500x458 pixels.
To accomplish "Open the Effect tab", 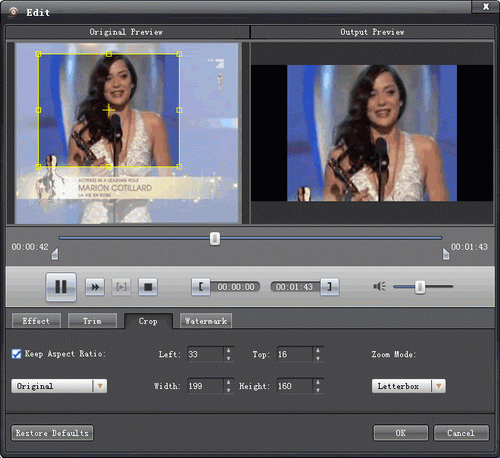I will (36, 321).
